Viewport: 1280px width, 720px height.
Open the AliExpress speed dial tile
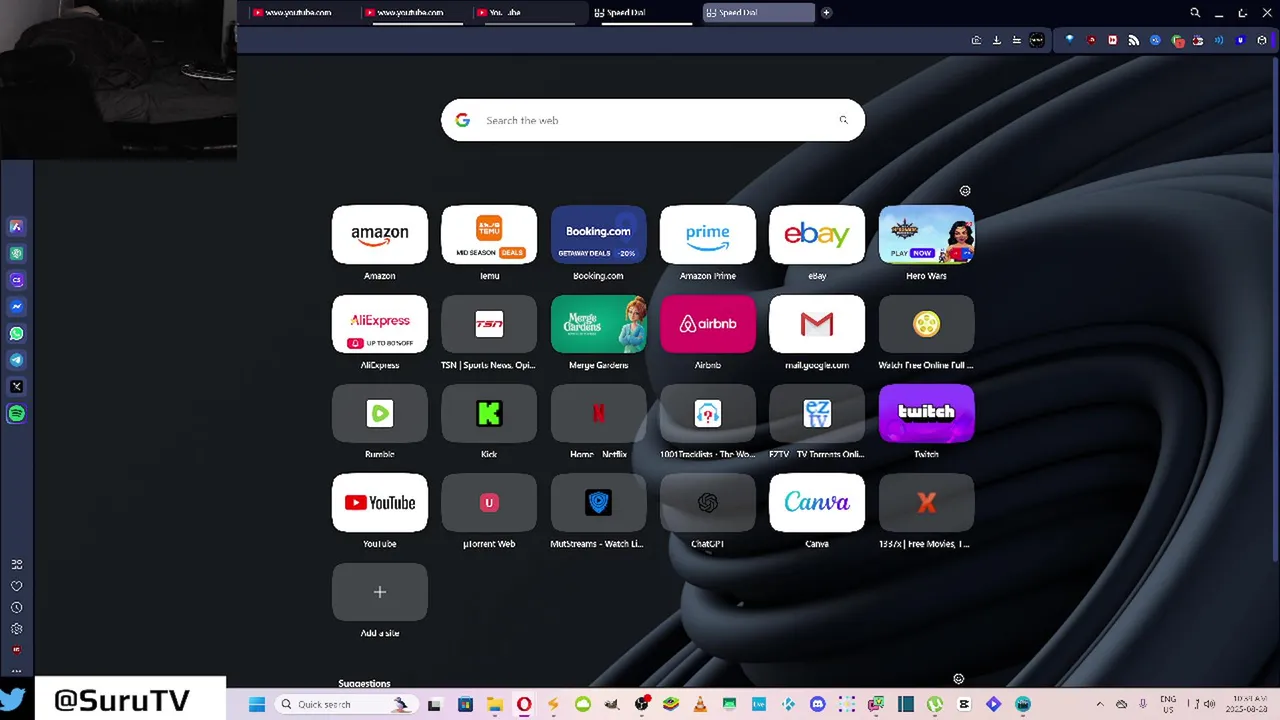pyautogui.click(x=380, y=324)
